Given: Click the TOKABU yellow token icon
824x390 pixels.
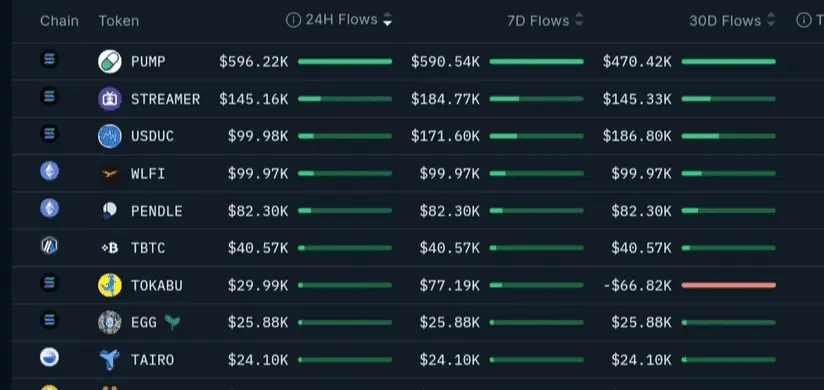Looking at the screenshot, I should pos(110,285).
